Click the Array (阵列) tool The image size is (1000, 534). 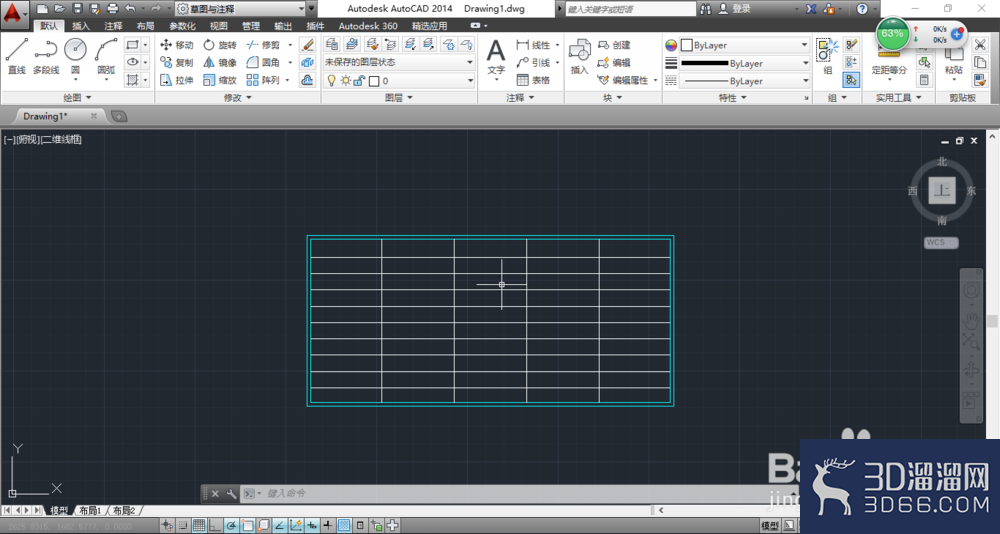click(x=263, y=80)
